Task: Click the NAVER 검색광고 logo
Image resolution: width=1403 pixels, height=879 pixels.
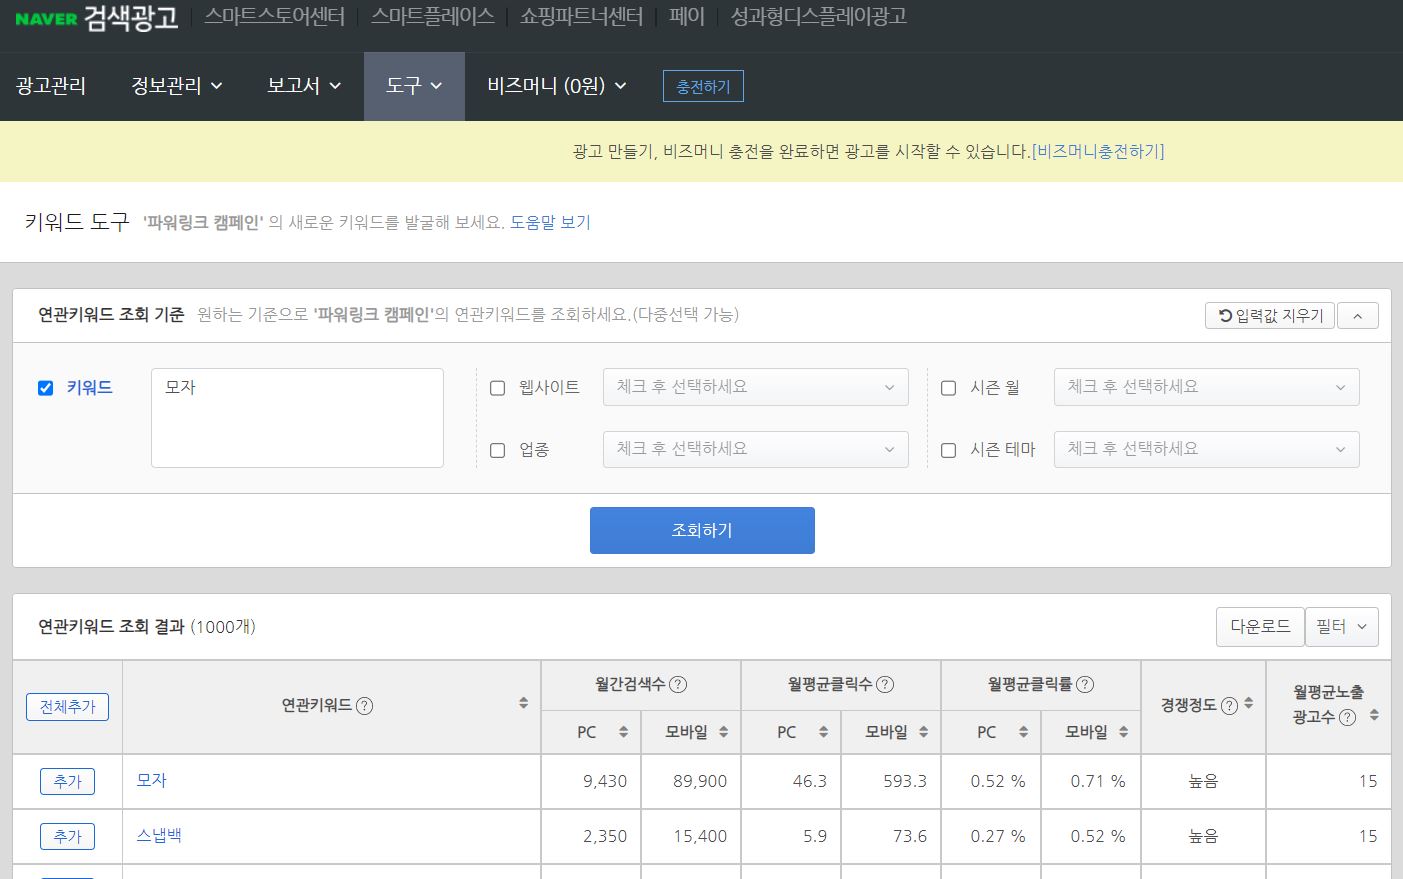Action: (x=96, y=17)
